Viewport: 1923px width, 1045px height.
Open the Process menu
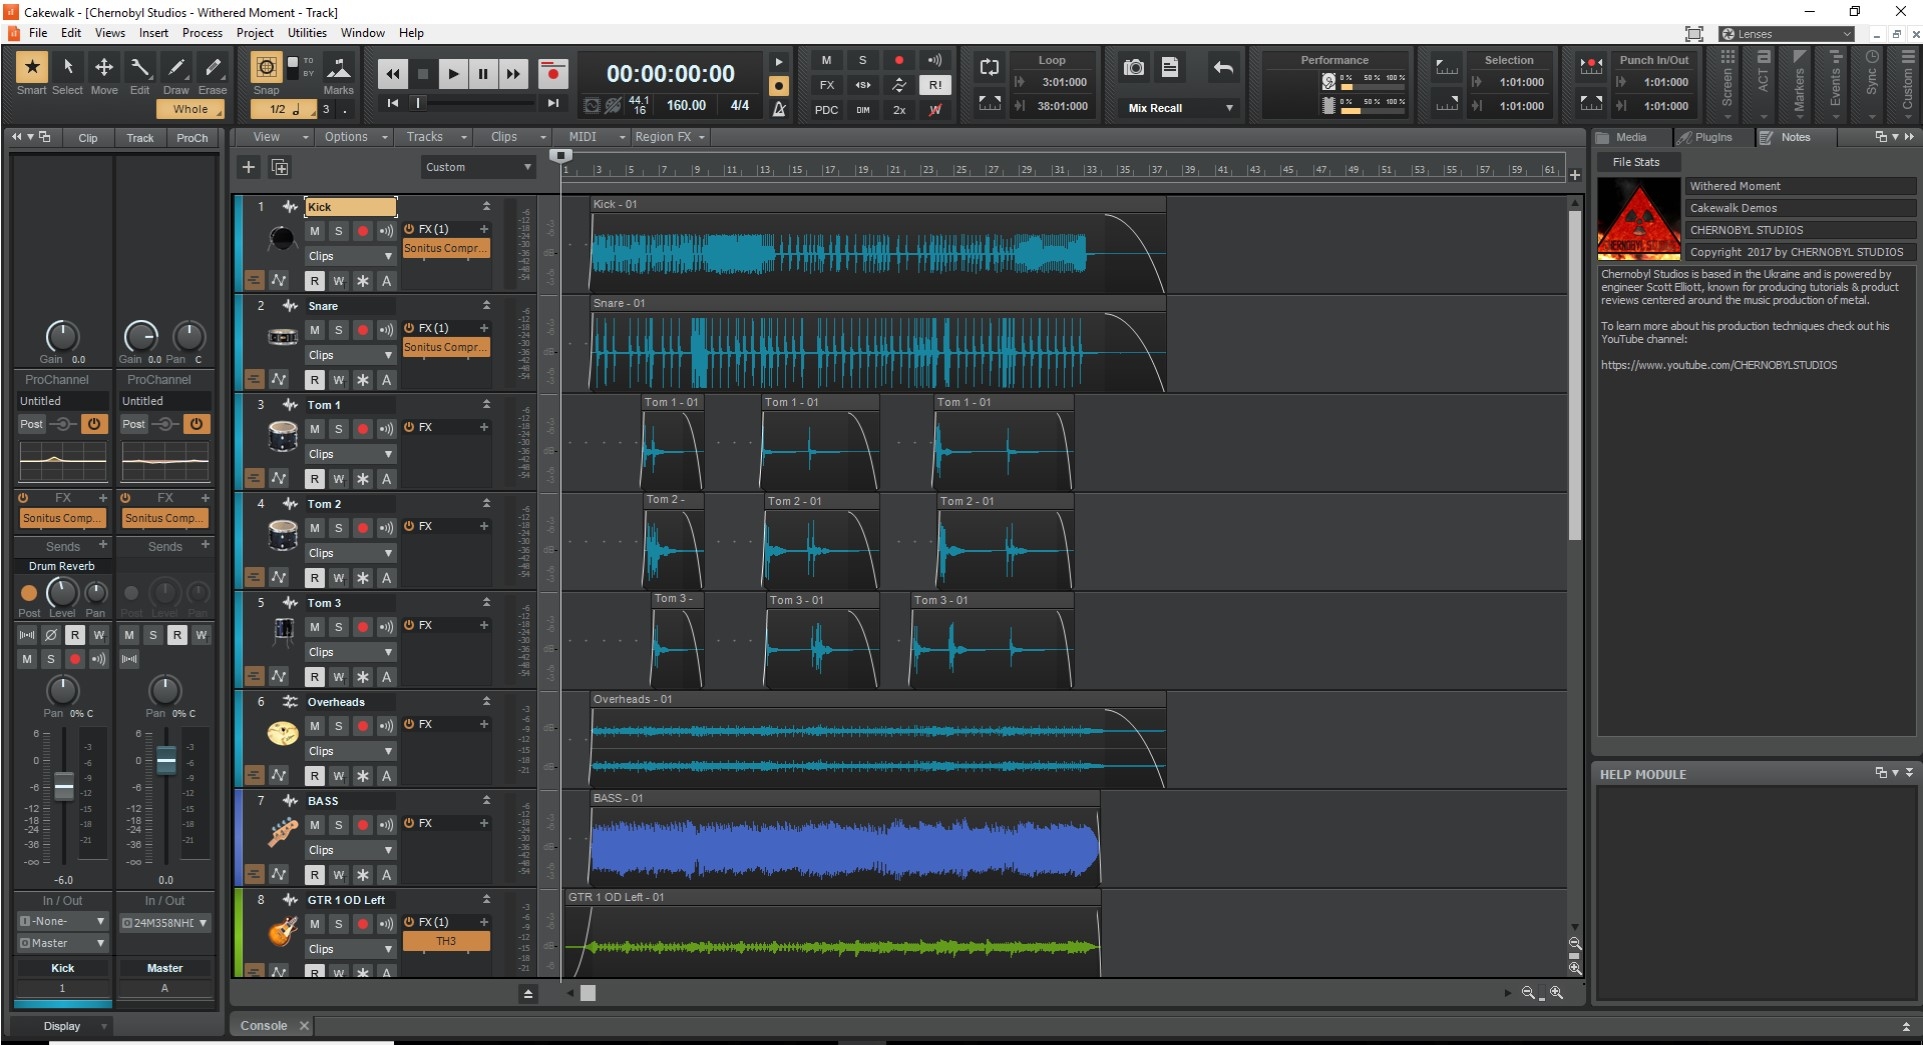coord(202,33)
